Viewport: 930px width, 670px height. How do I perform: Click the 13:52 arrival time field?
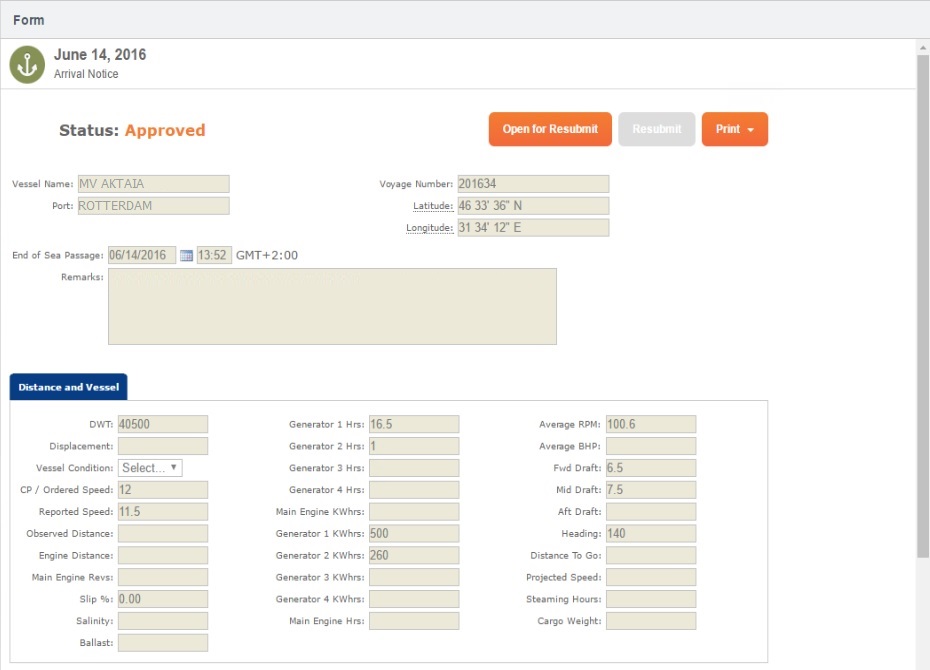coord(212,255)
